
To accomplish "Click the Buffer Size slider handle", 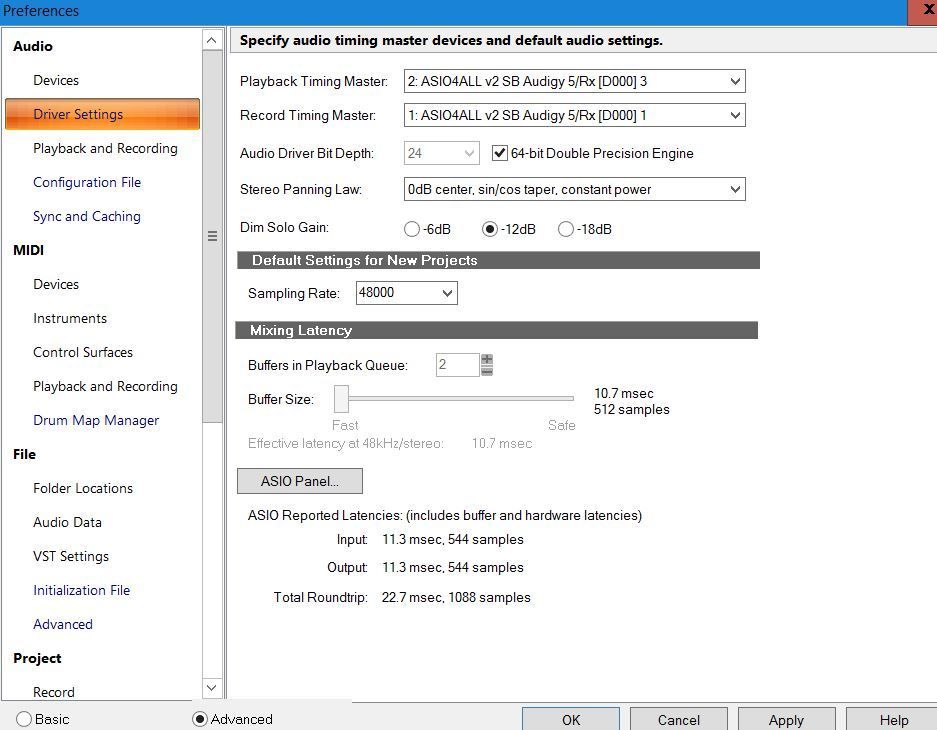I will click(341, 398).
